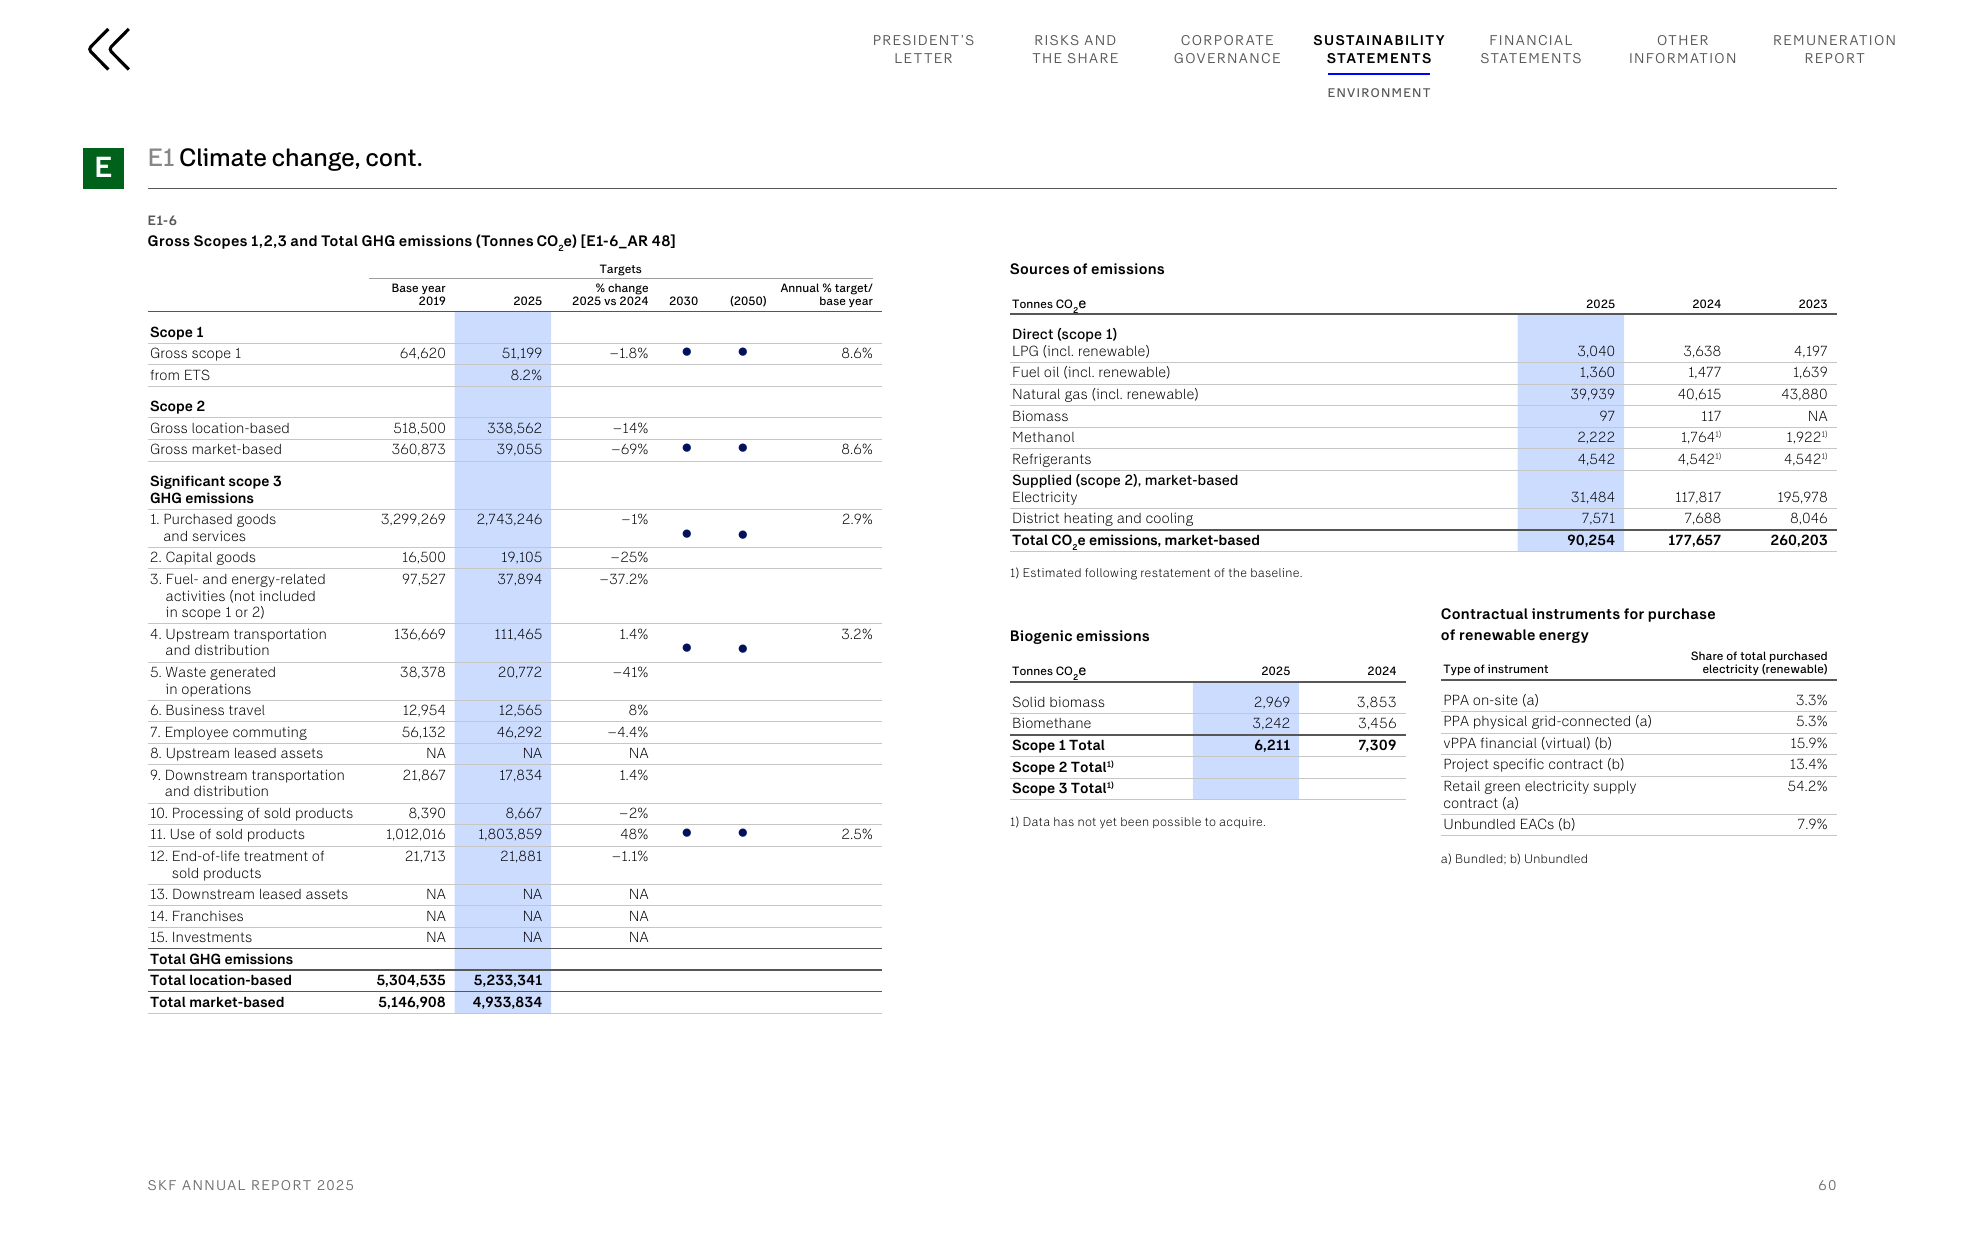Screen dimensions: 1985x1241
Task: Click the 'Sources of emissions' heading
Action: (1087, 269)
